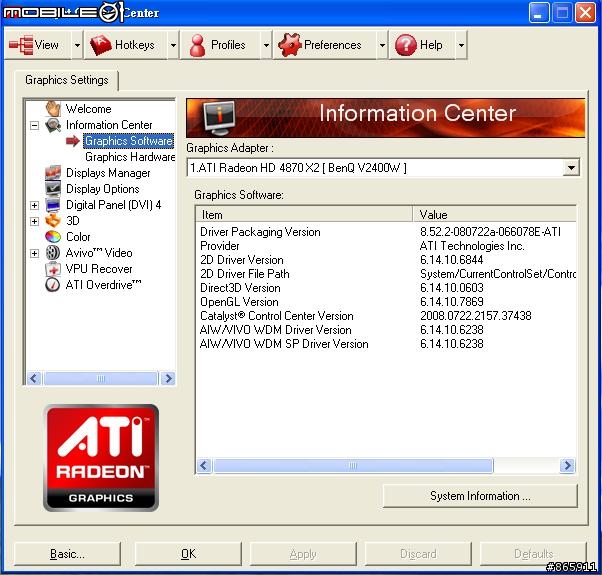Click the Profiles person icon

coord(197,45)
